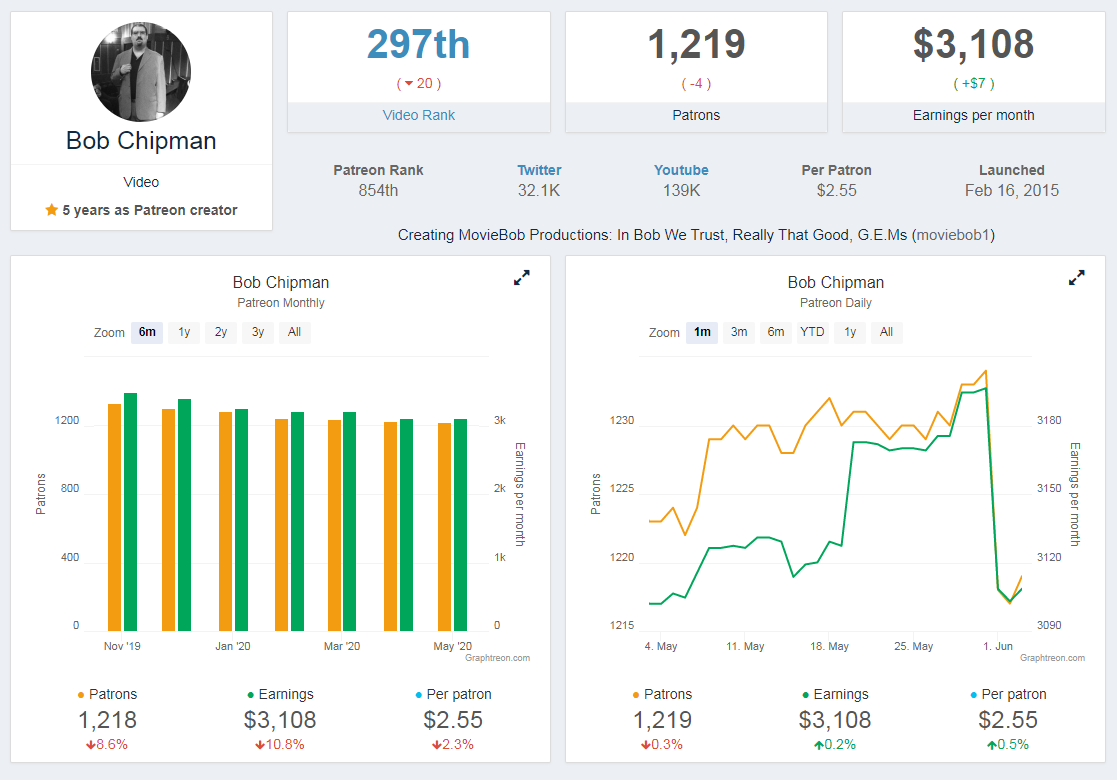Click the Patreon Monthly chart subtitle

point(281,303)
